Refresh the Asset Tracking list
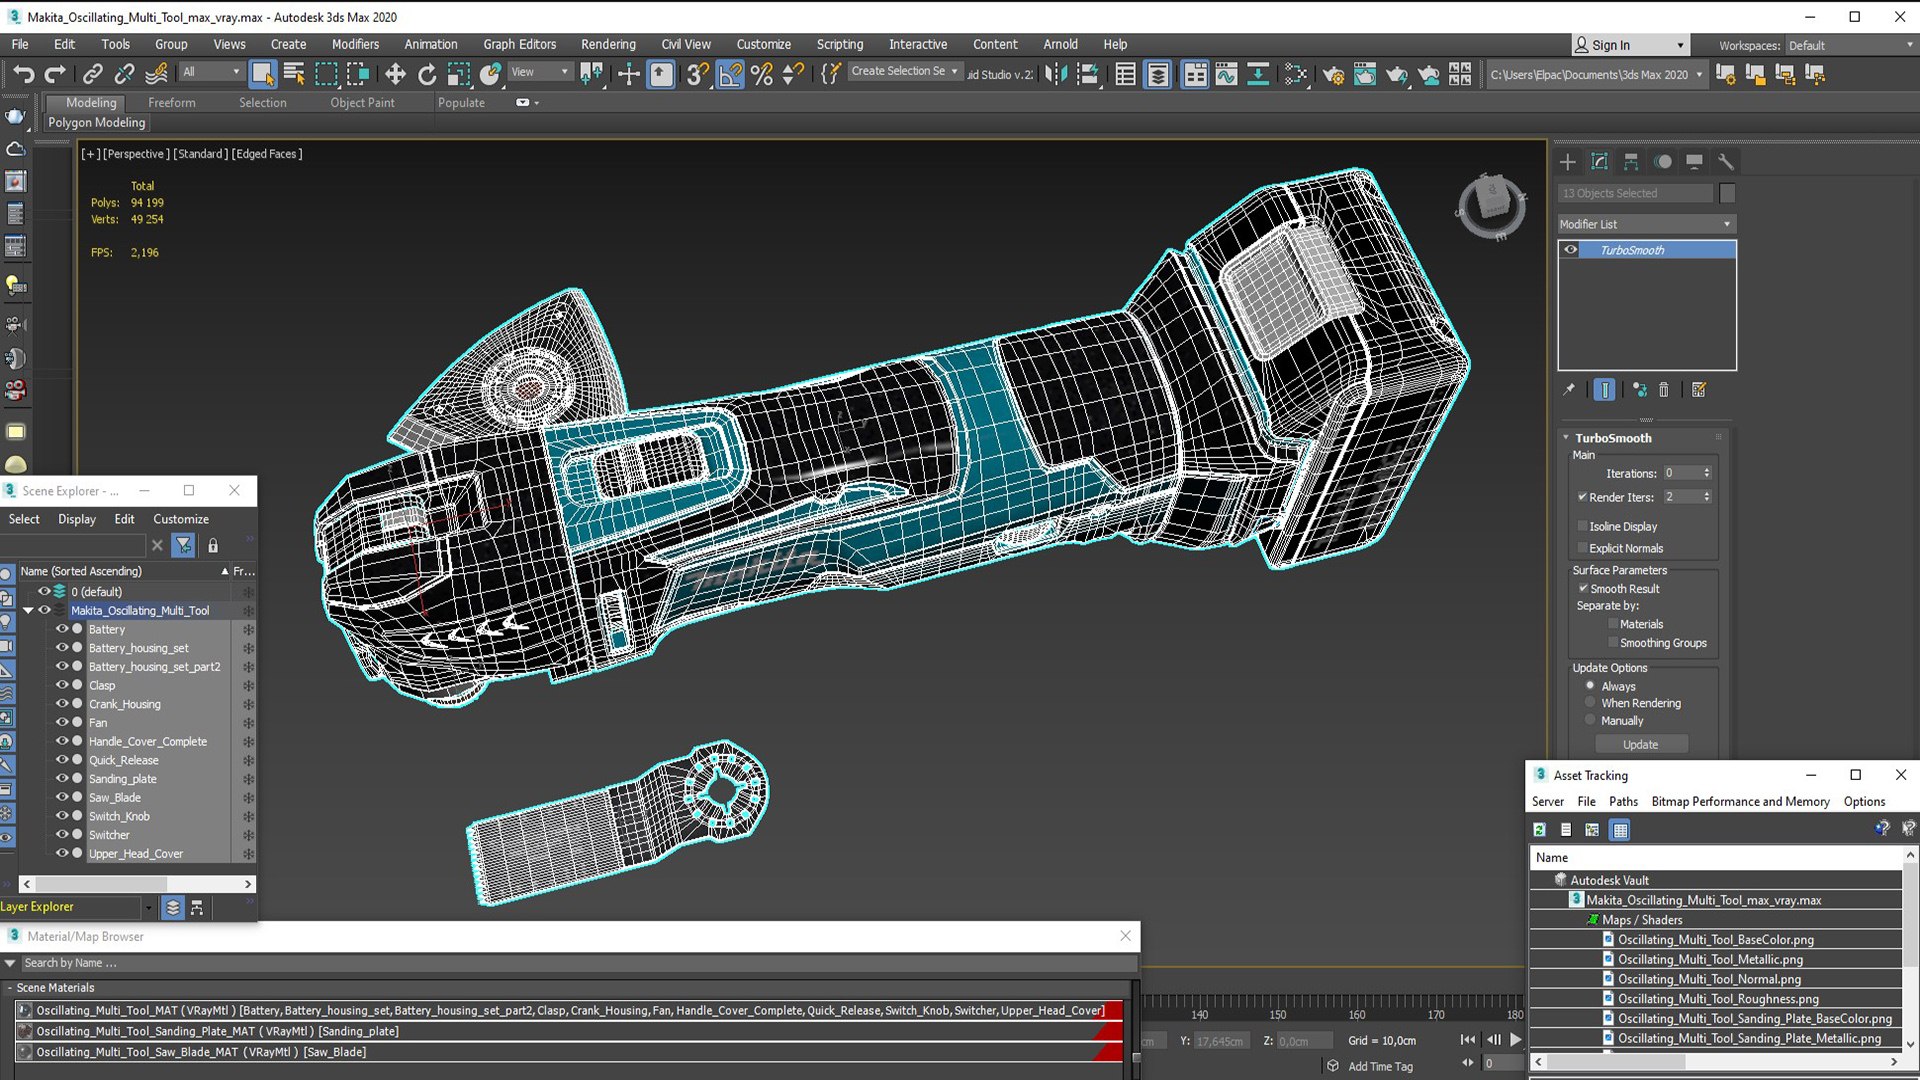Viewport: 1920px width, 1080px height. pos(1540,830)
